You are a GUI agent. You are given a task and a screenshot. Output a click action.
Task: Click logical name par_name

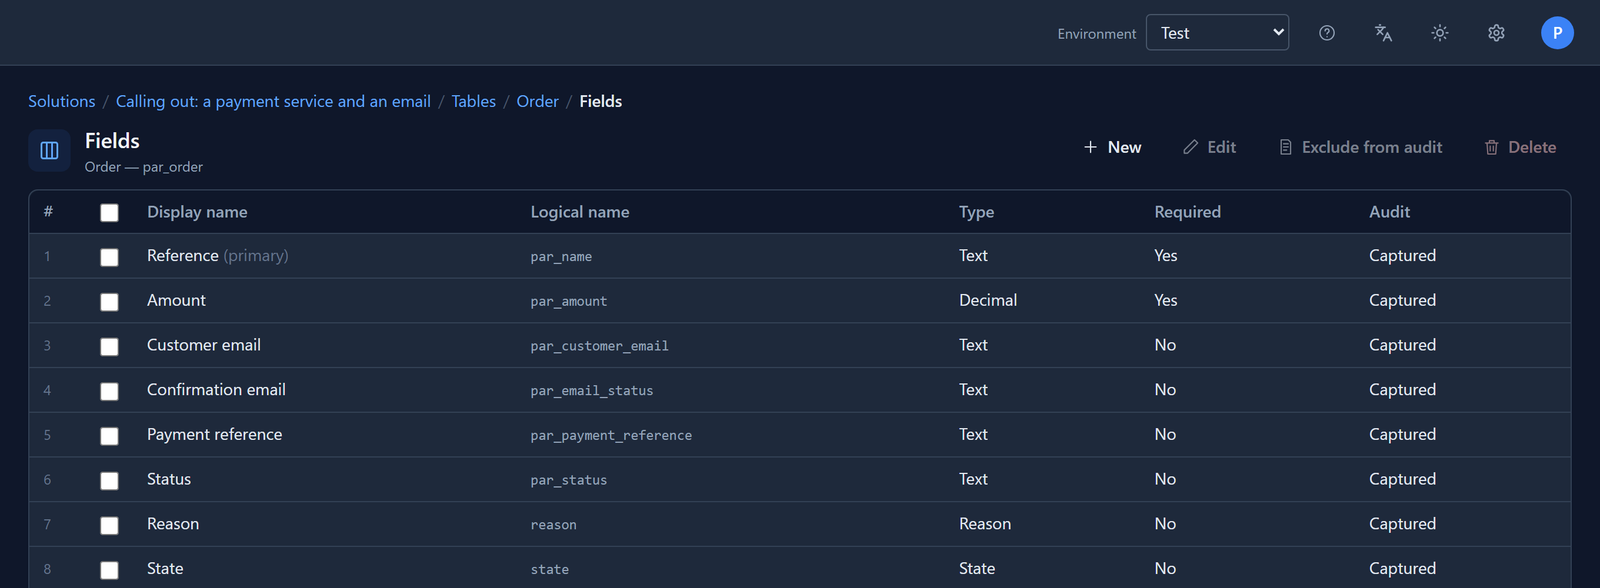tap(561, 257)
